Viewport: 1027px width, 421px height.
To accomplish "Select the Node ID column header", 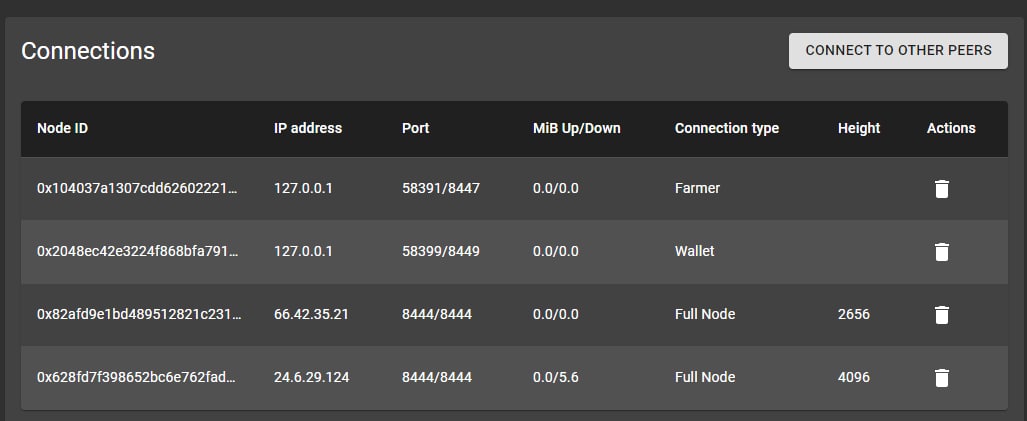I will tap(62, 128).
